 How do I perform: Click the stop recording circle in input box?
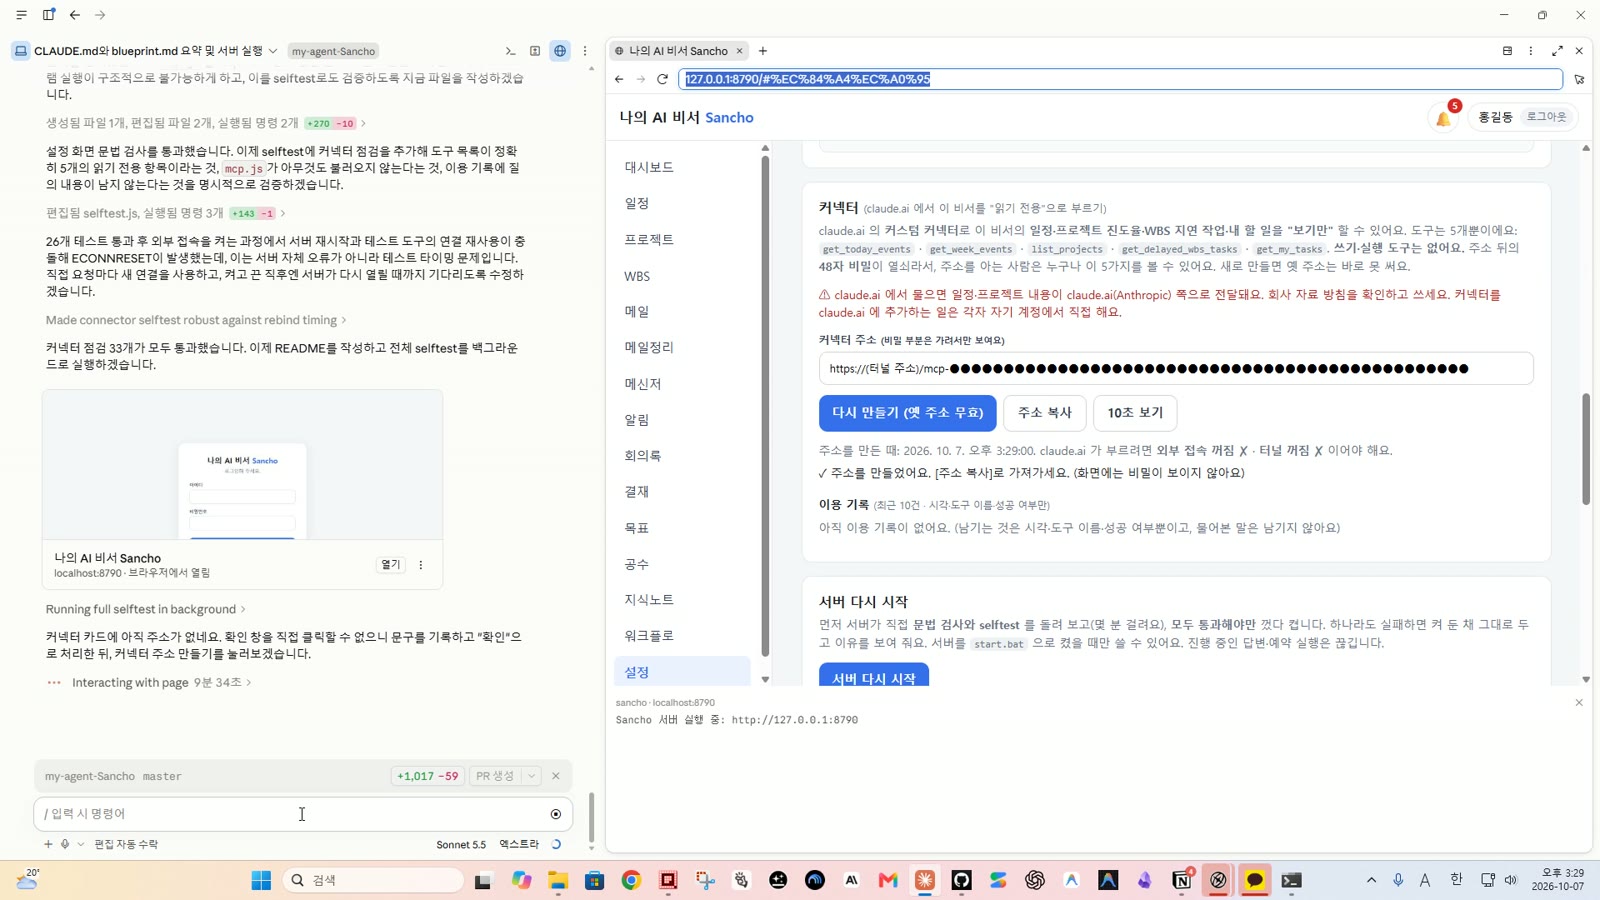point(556,814)
